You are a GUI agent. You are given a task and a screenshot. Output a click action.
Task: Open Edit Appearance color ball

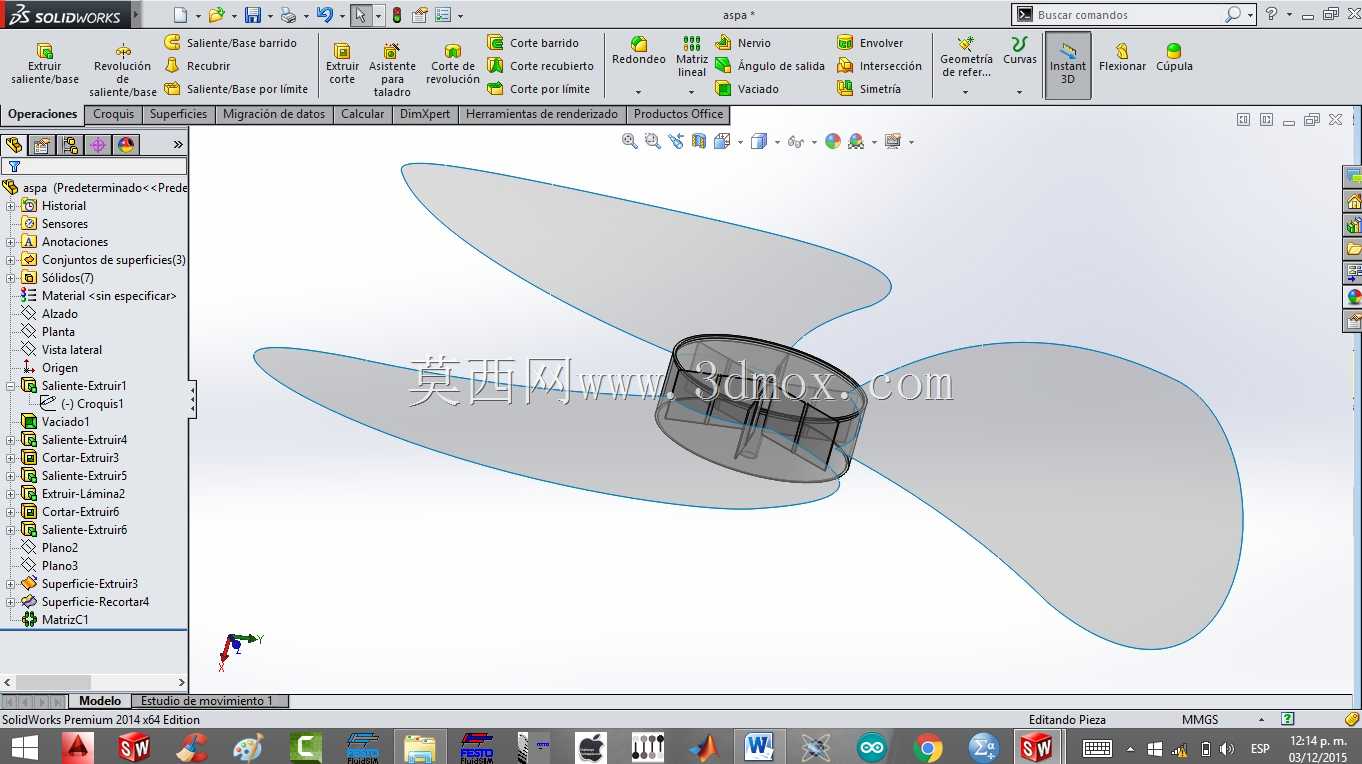(833, 142)
